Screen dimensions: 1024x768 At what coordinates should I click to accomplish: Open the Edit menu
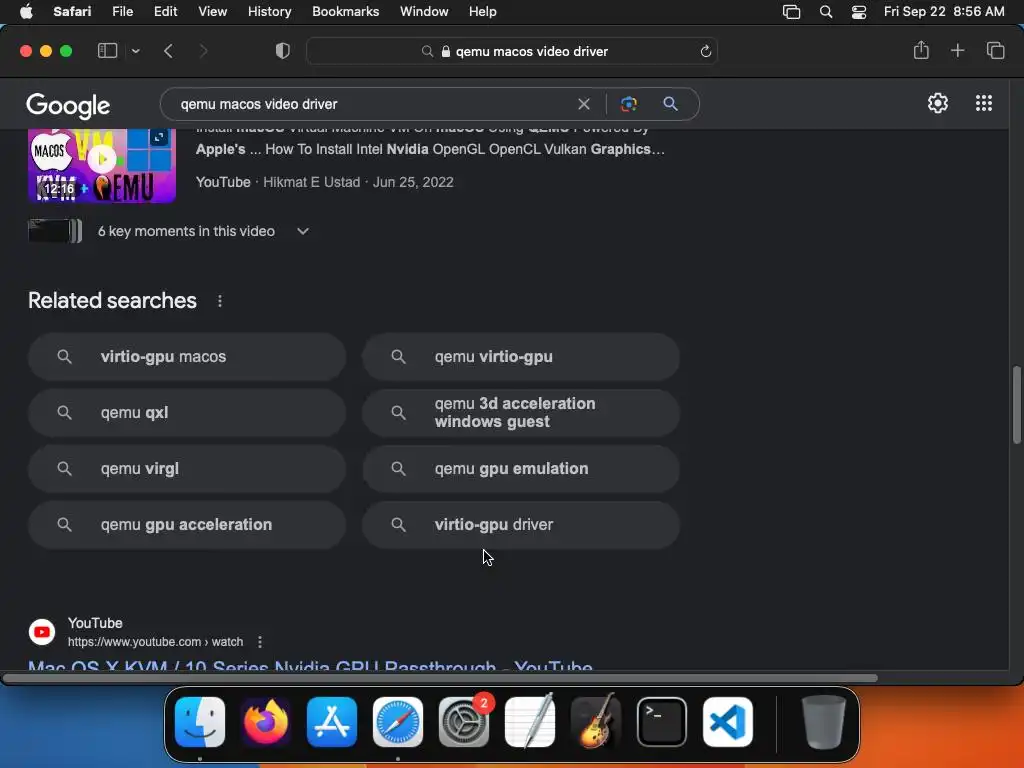[165, 12]
